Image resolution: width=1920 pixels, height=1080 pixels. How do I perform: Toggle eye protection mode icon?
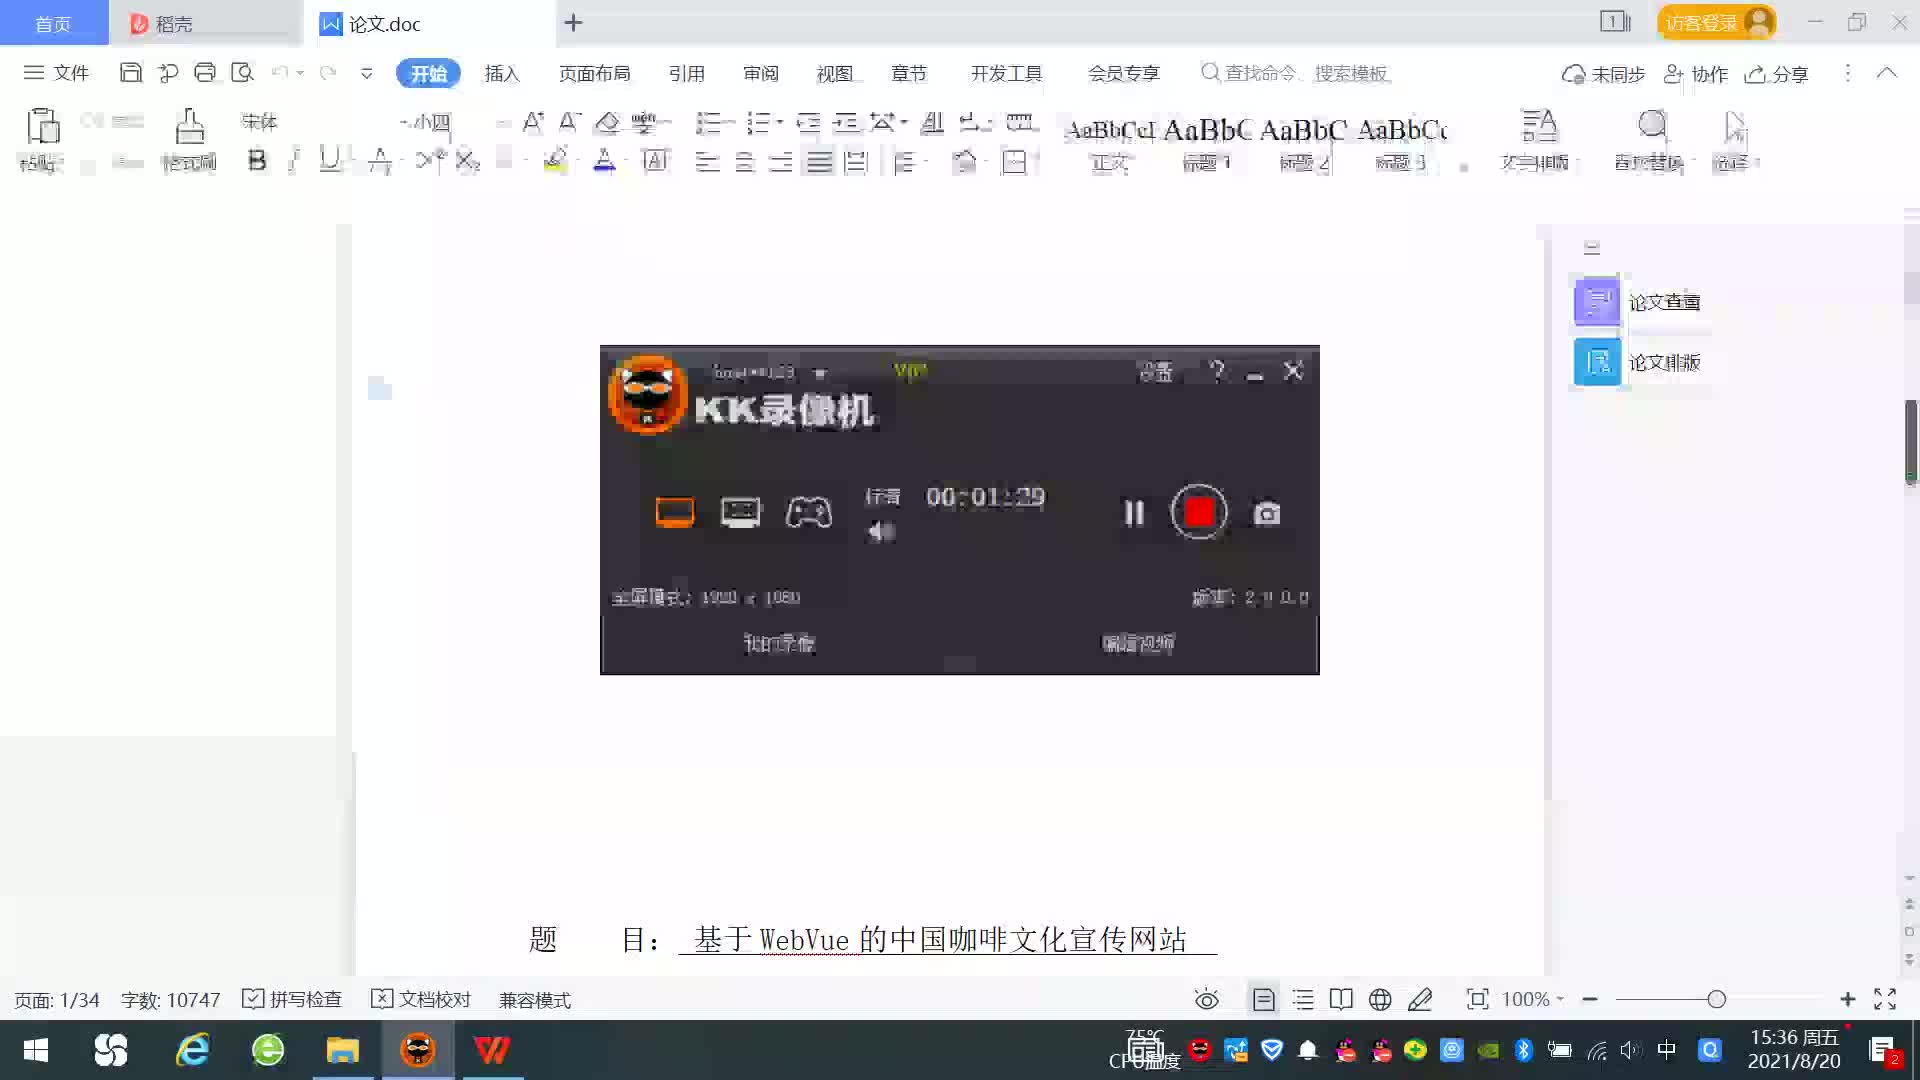(x=1207, y=999)
